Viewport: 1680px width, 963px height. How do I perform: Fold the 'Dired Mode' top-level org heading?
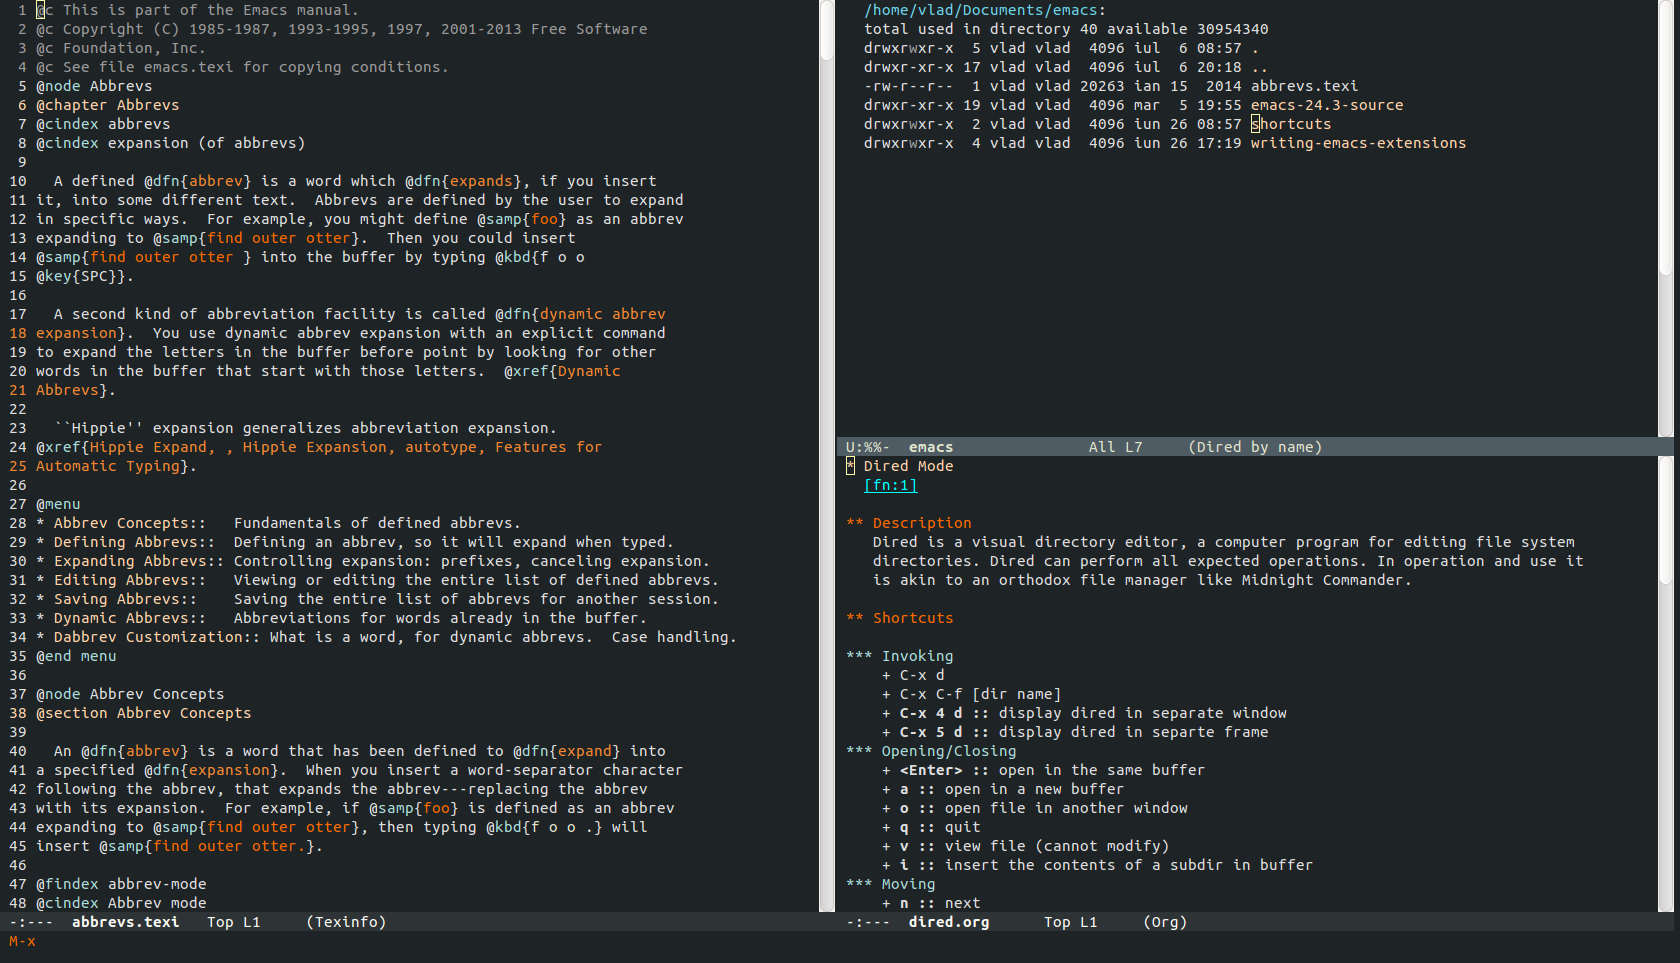[899, 466]
